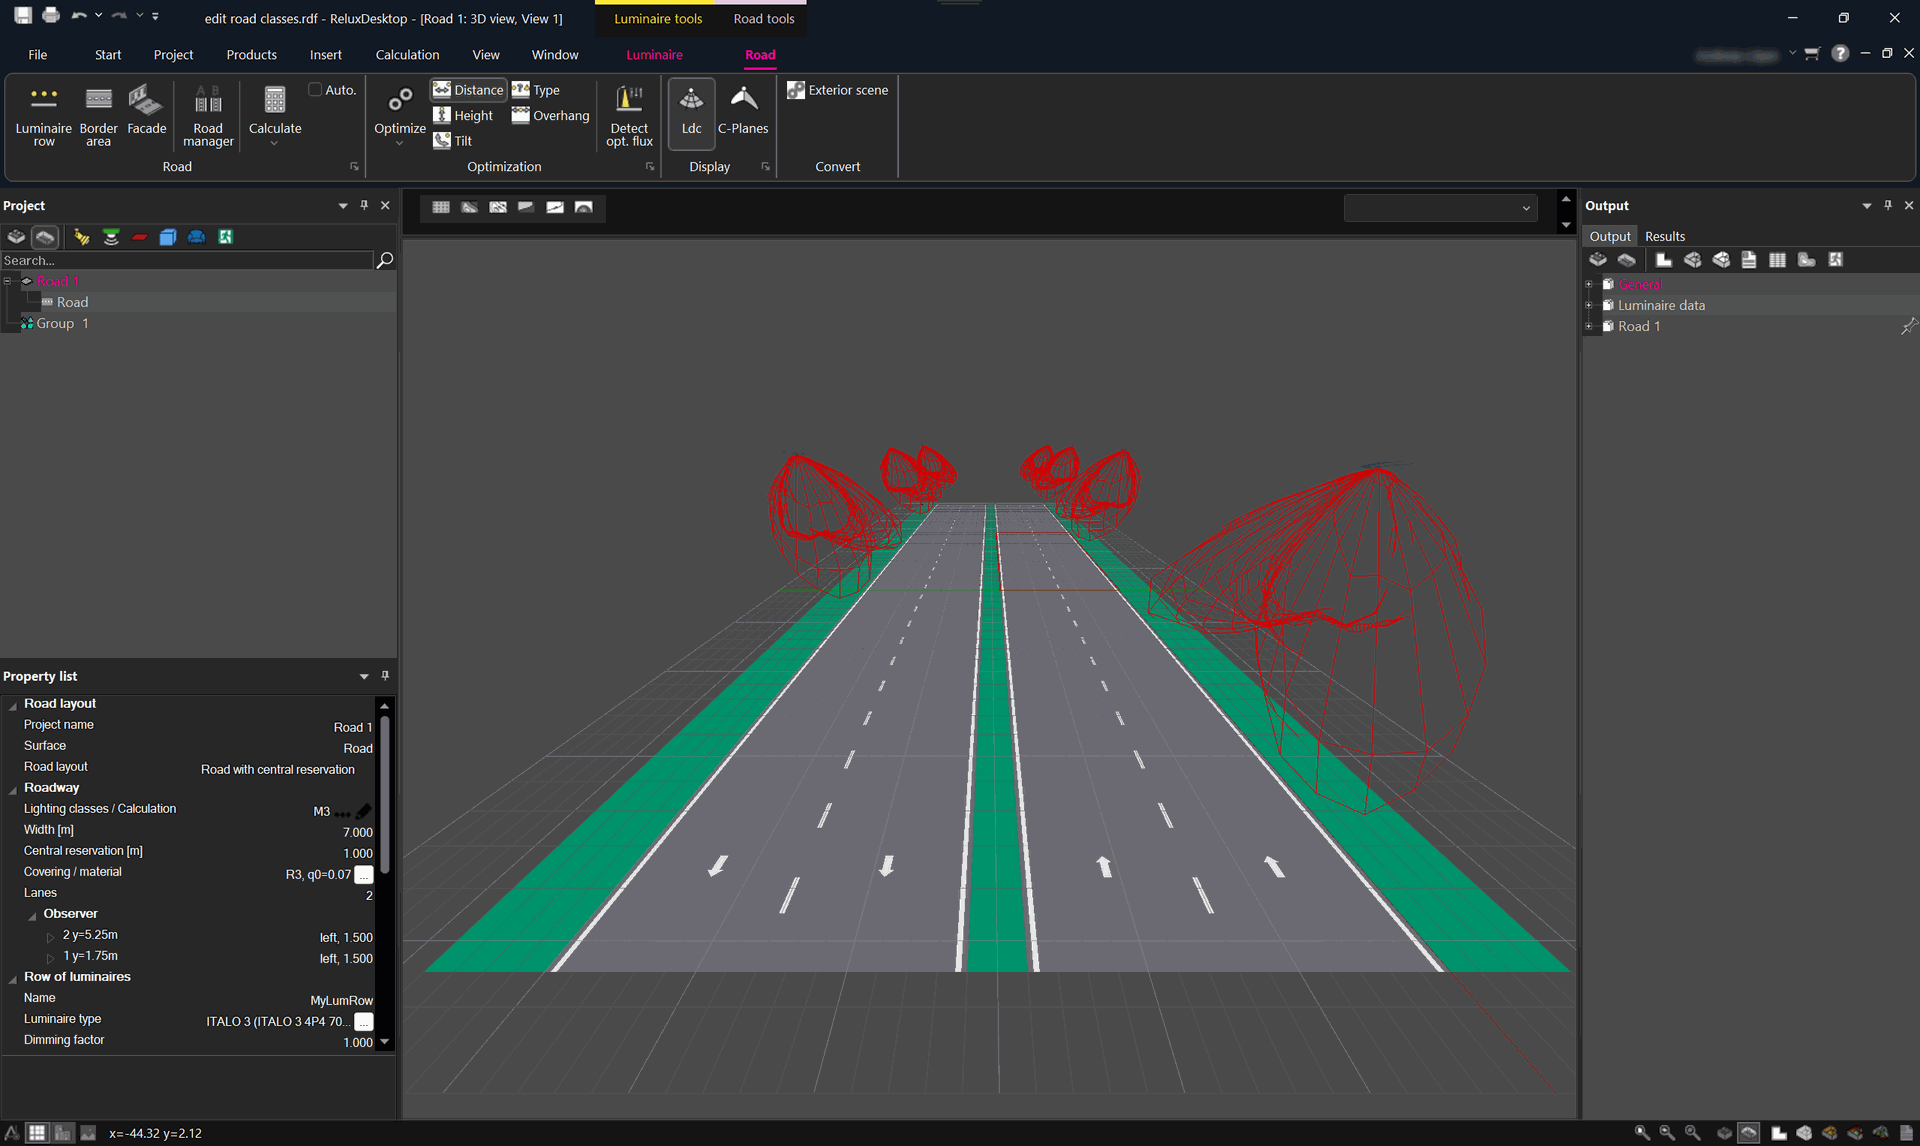
Task: Toggle C-Planes display
Action: [x=743, y=110]
